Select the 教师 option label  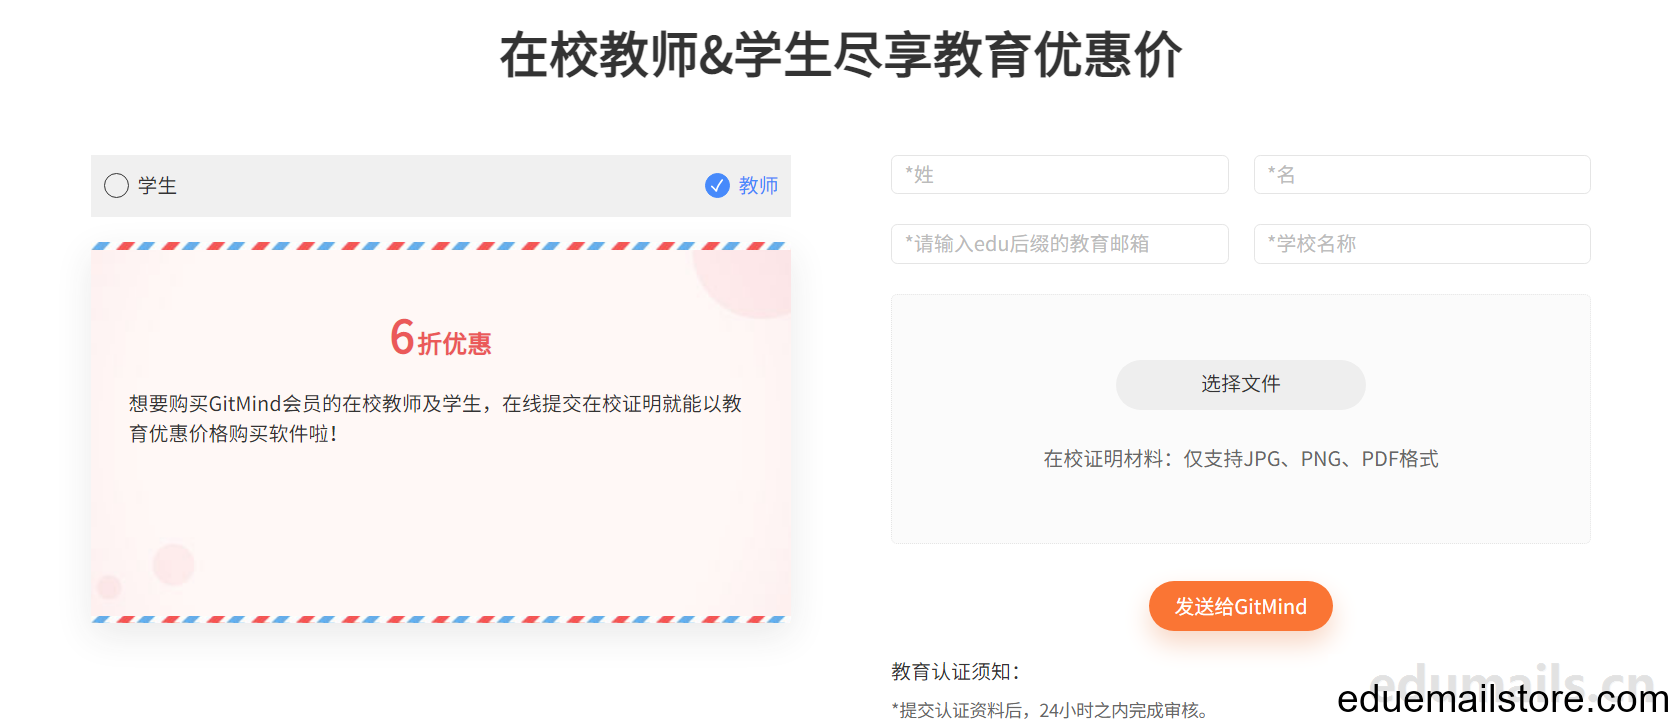[758, 186]
